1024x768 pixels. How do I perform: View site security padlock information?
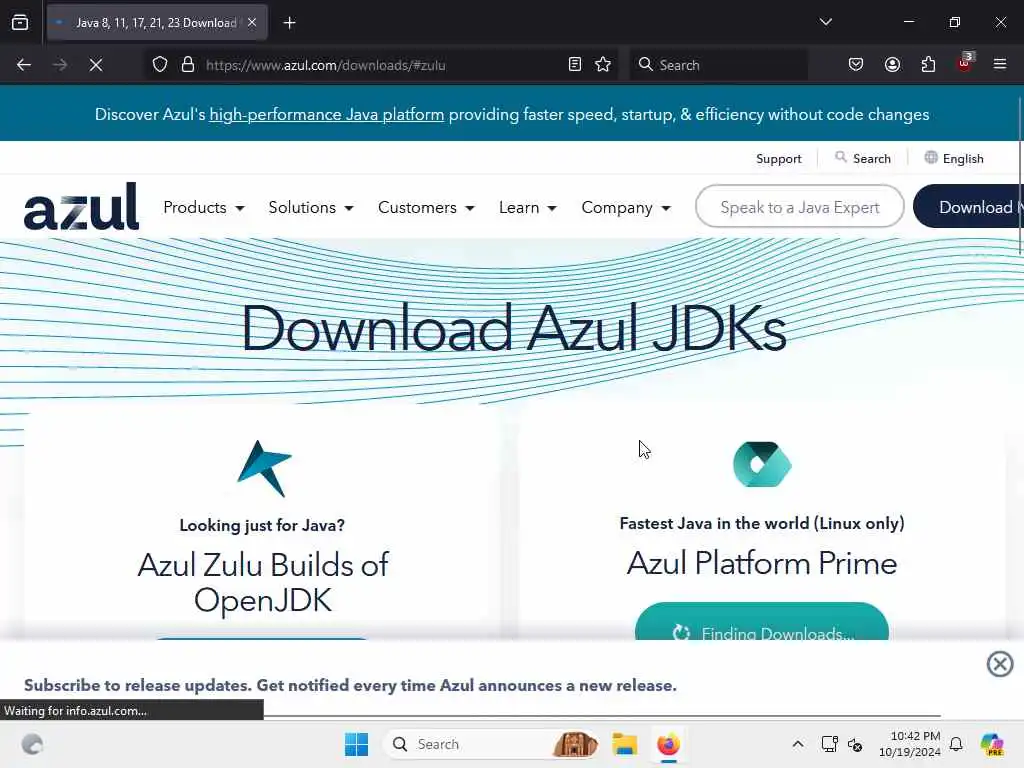(x=188, y=65)
